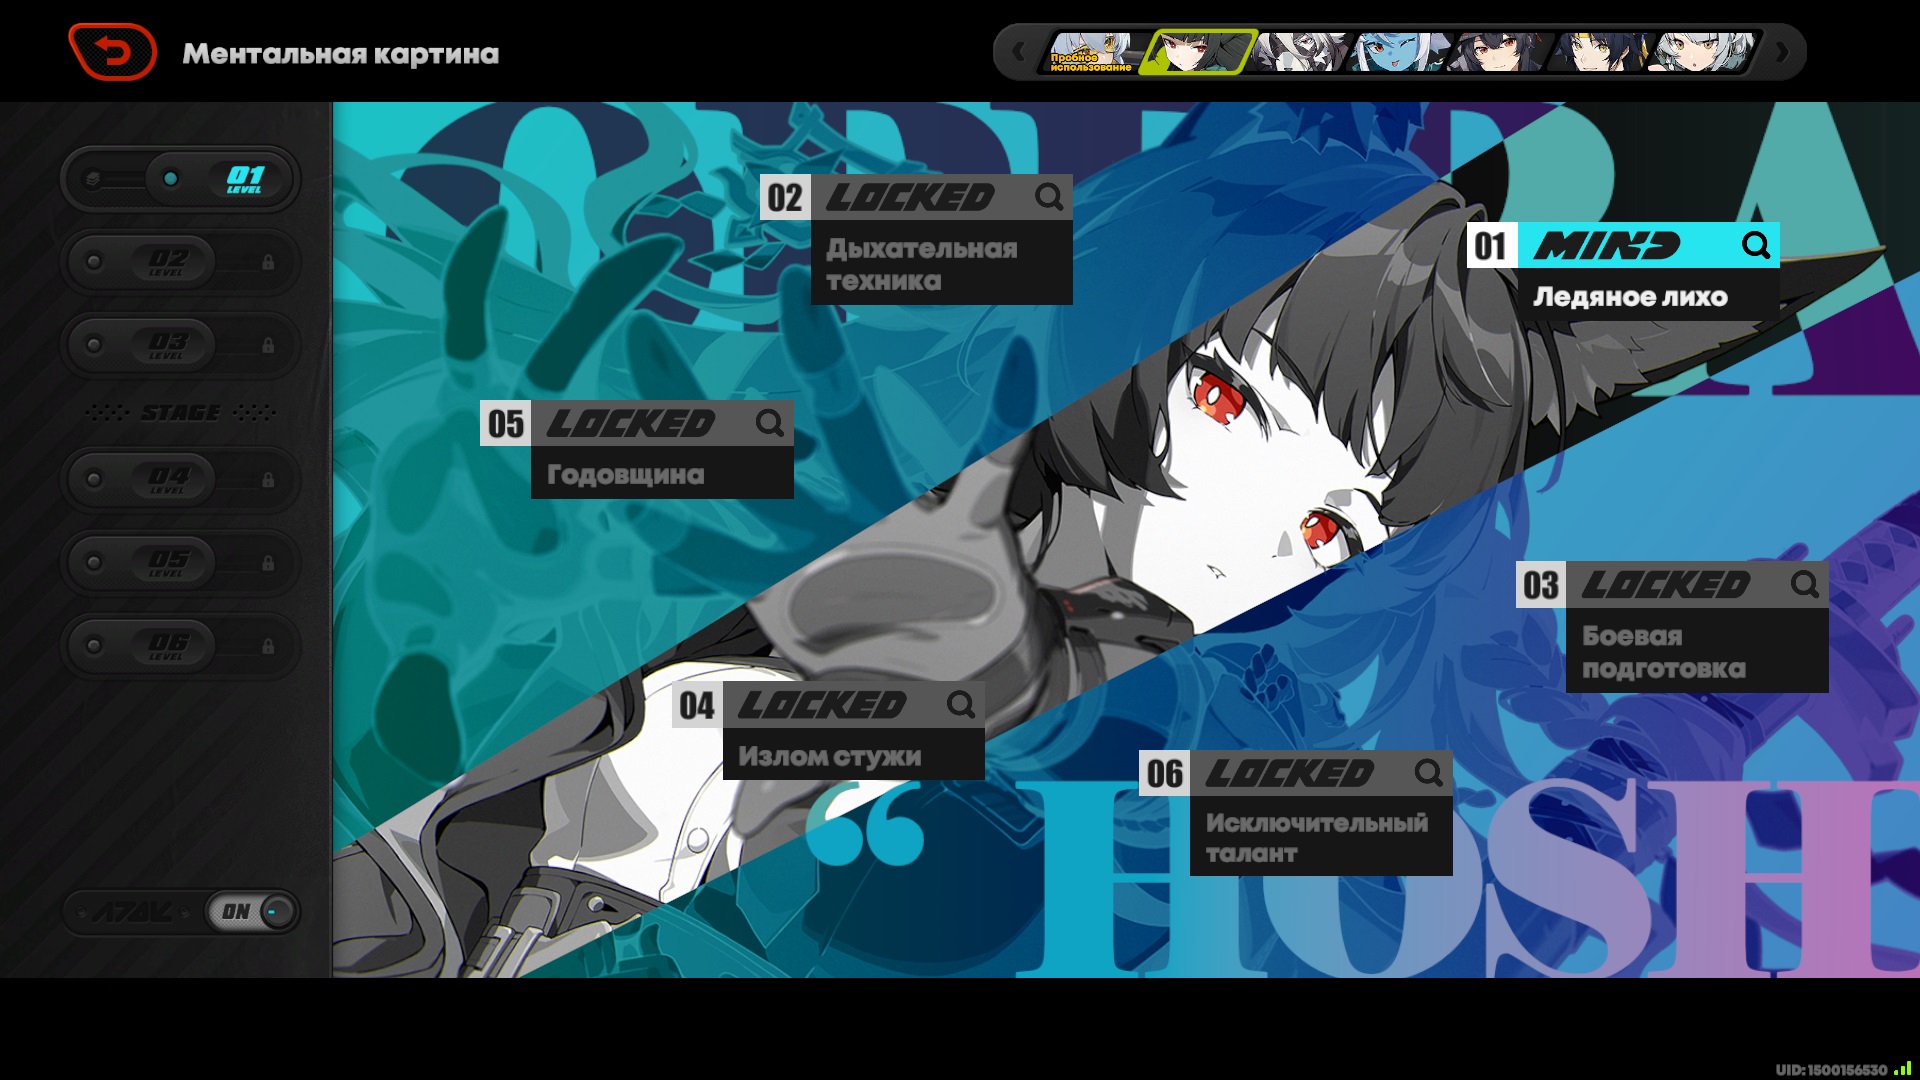Click lock icon on level 06 row
Image resolution: width=1920 pixels, height=1080 pixels.
point(268,647)
